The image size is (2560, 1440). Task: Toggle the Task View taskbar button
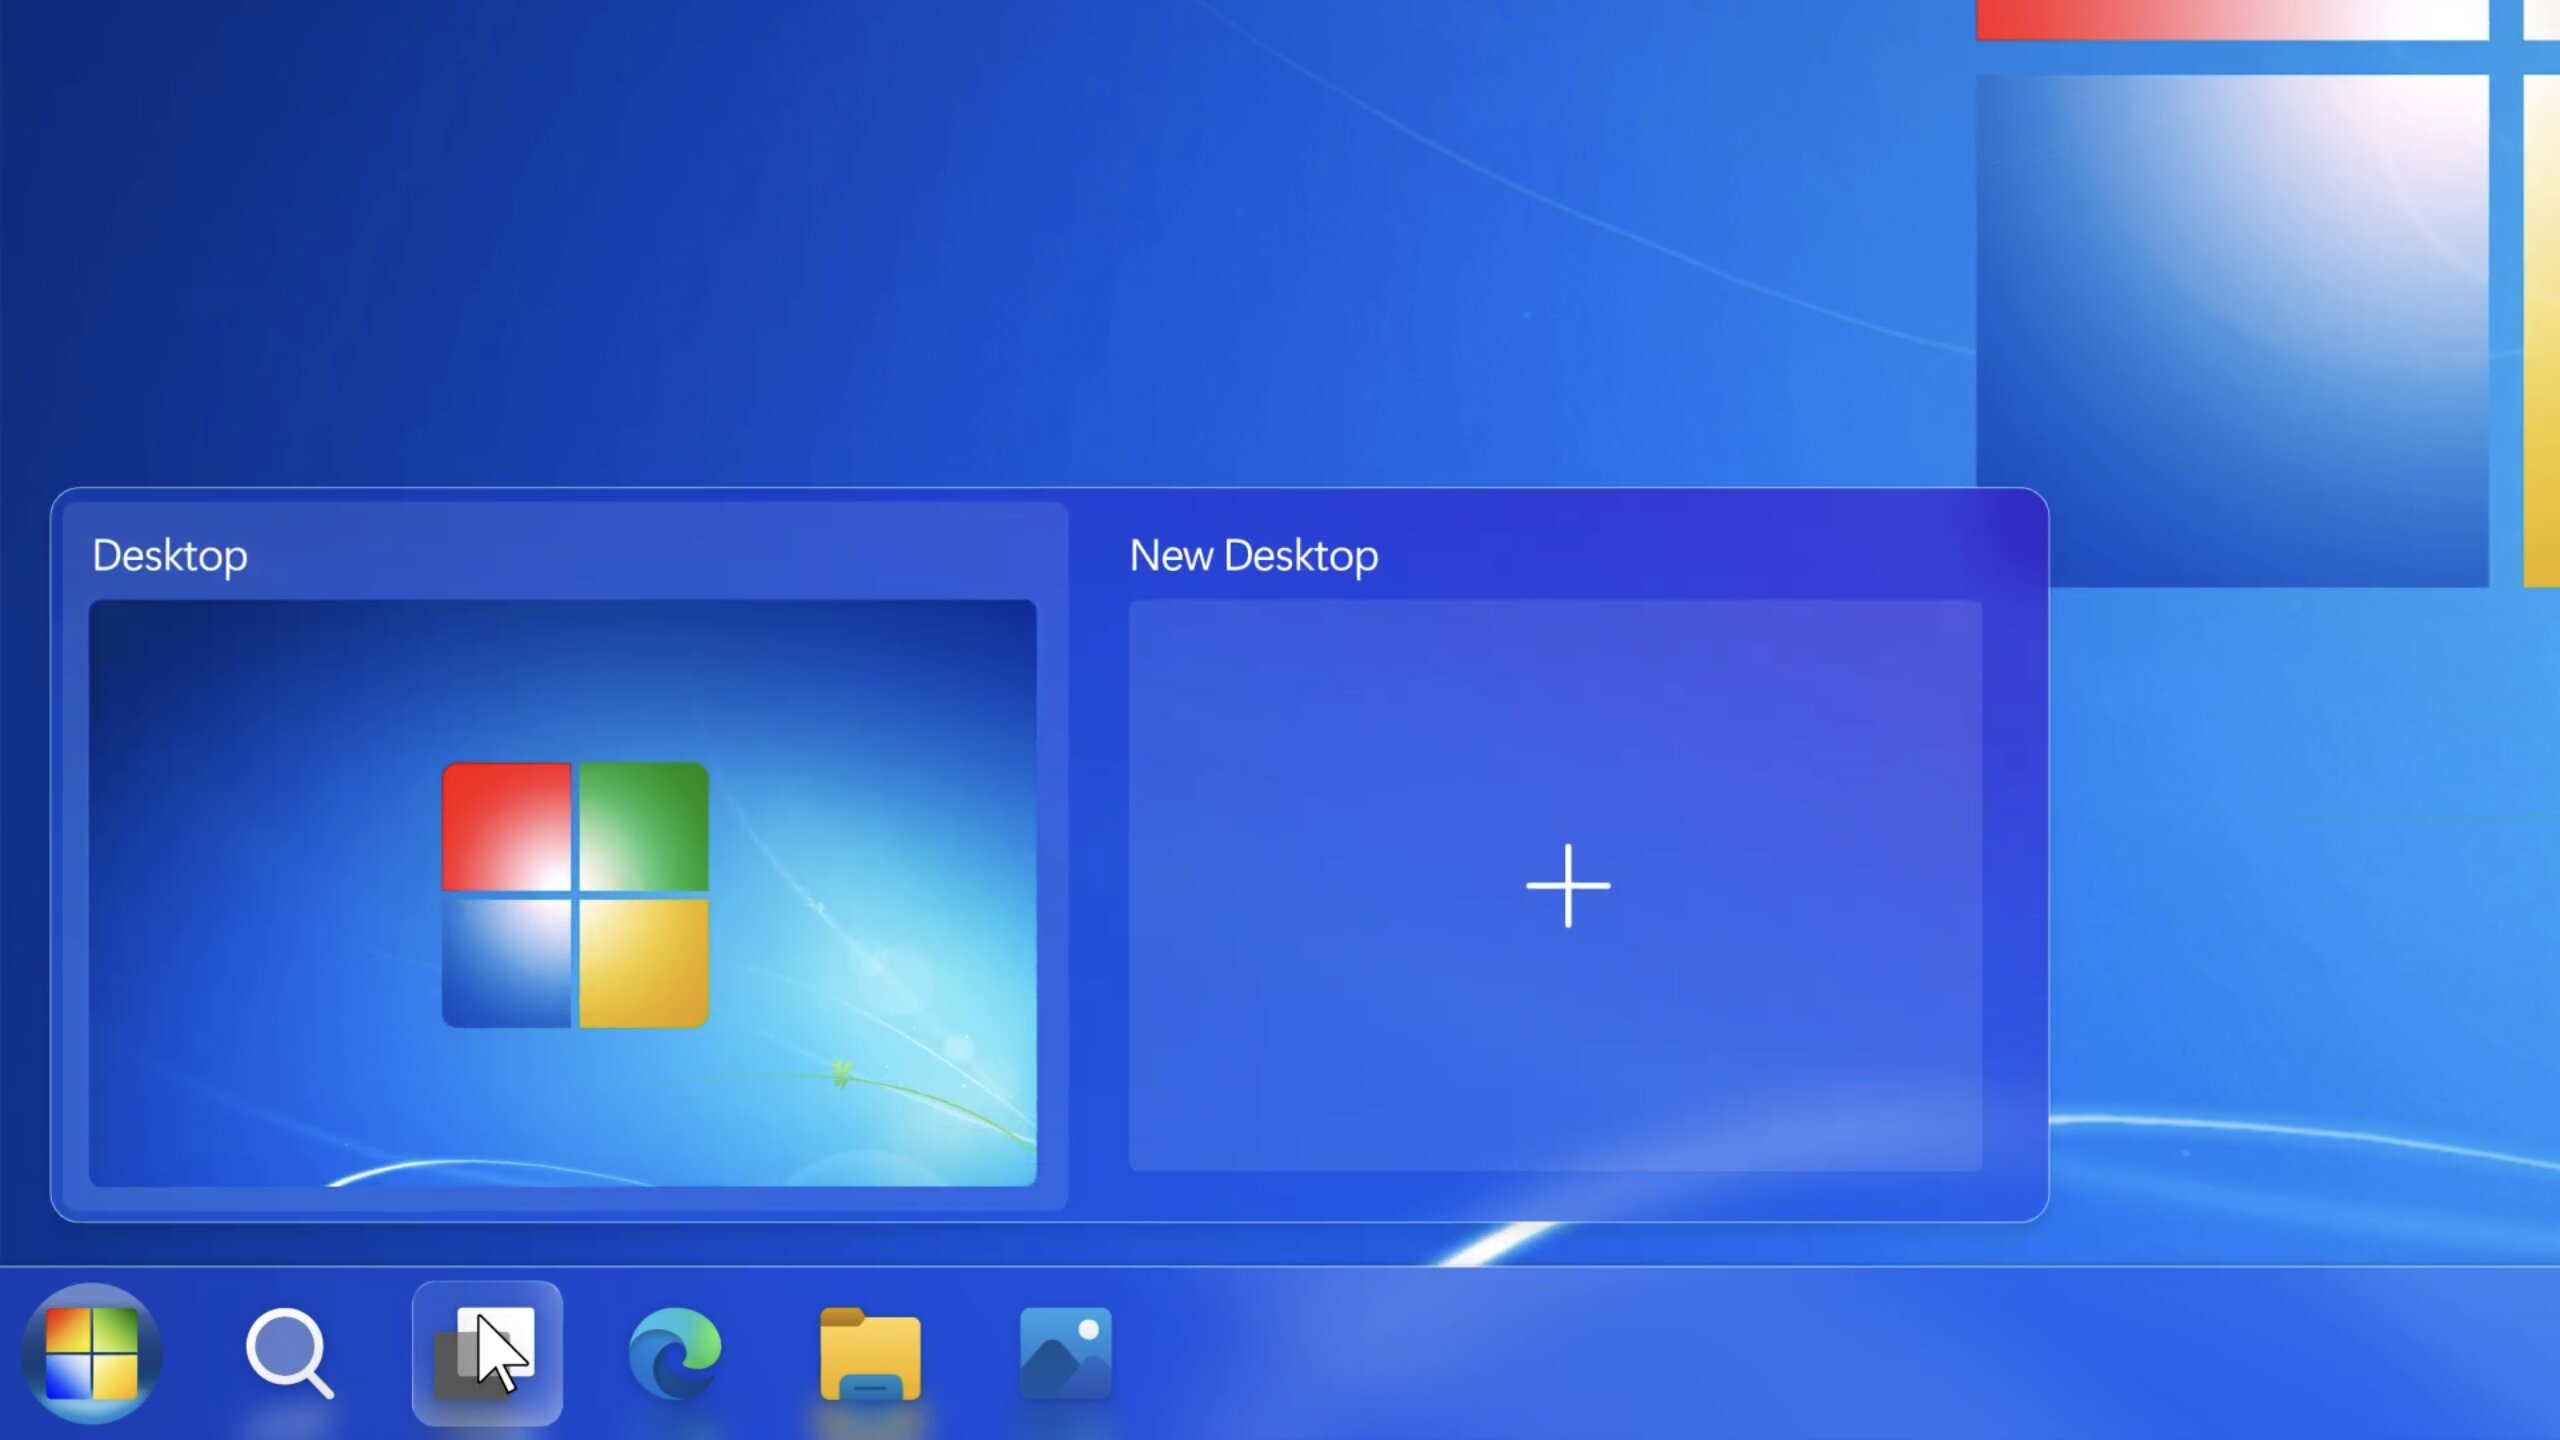(487, 1353)
